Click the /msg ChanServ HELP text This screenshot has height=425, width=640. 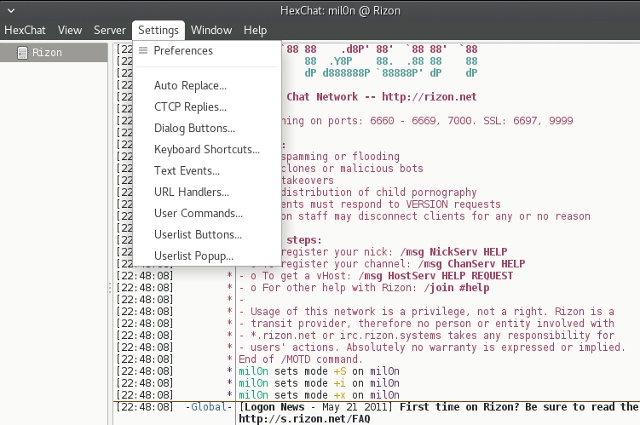click(471, 264)
